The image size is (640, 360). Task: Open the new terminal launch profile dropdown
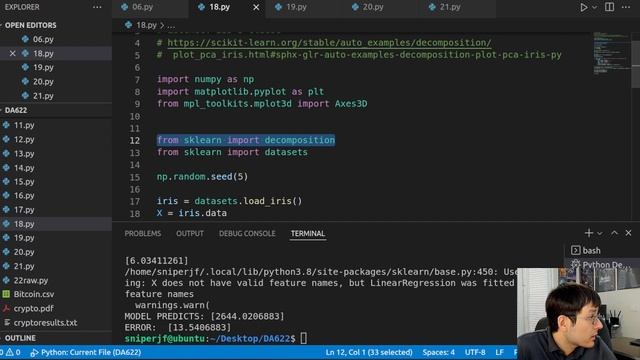coord(600,233)
